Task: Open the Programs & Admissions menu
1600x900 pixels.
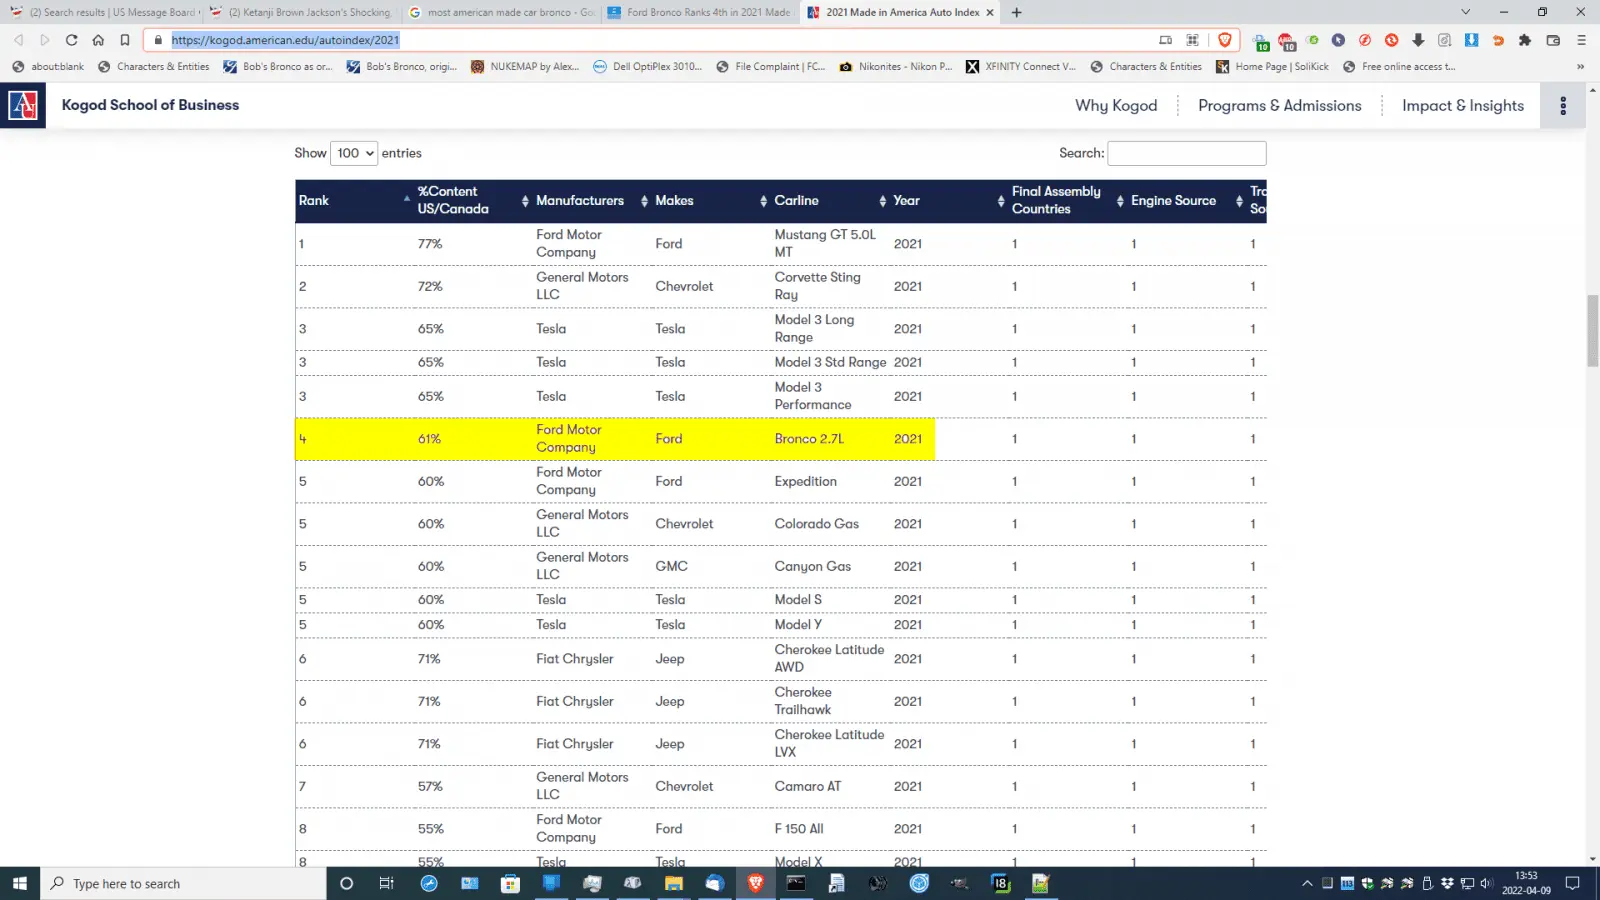Action: (1279, 106)
